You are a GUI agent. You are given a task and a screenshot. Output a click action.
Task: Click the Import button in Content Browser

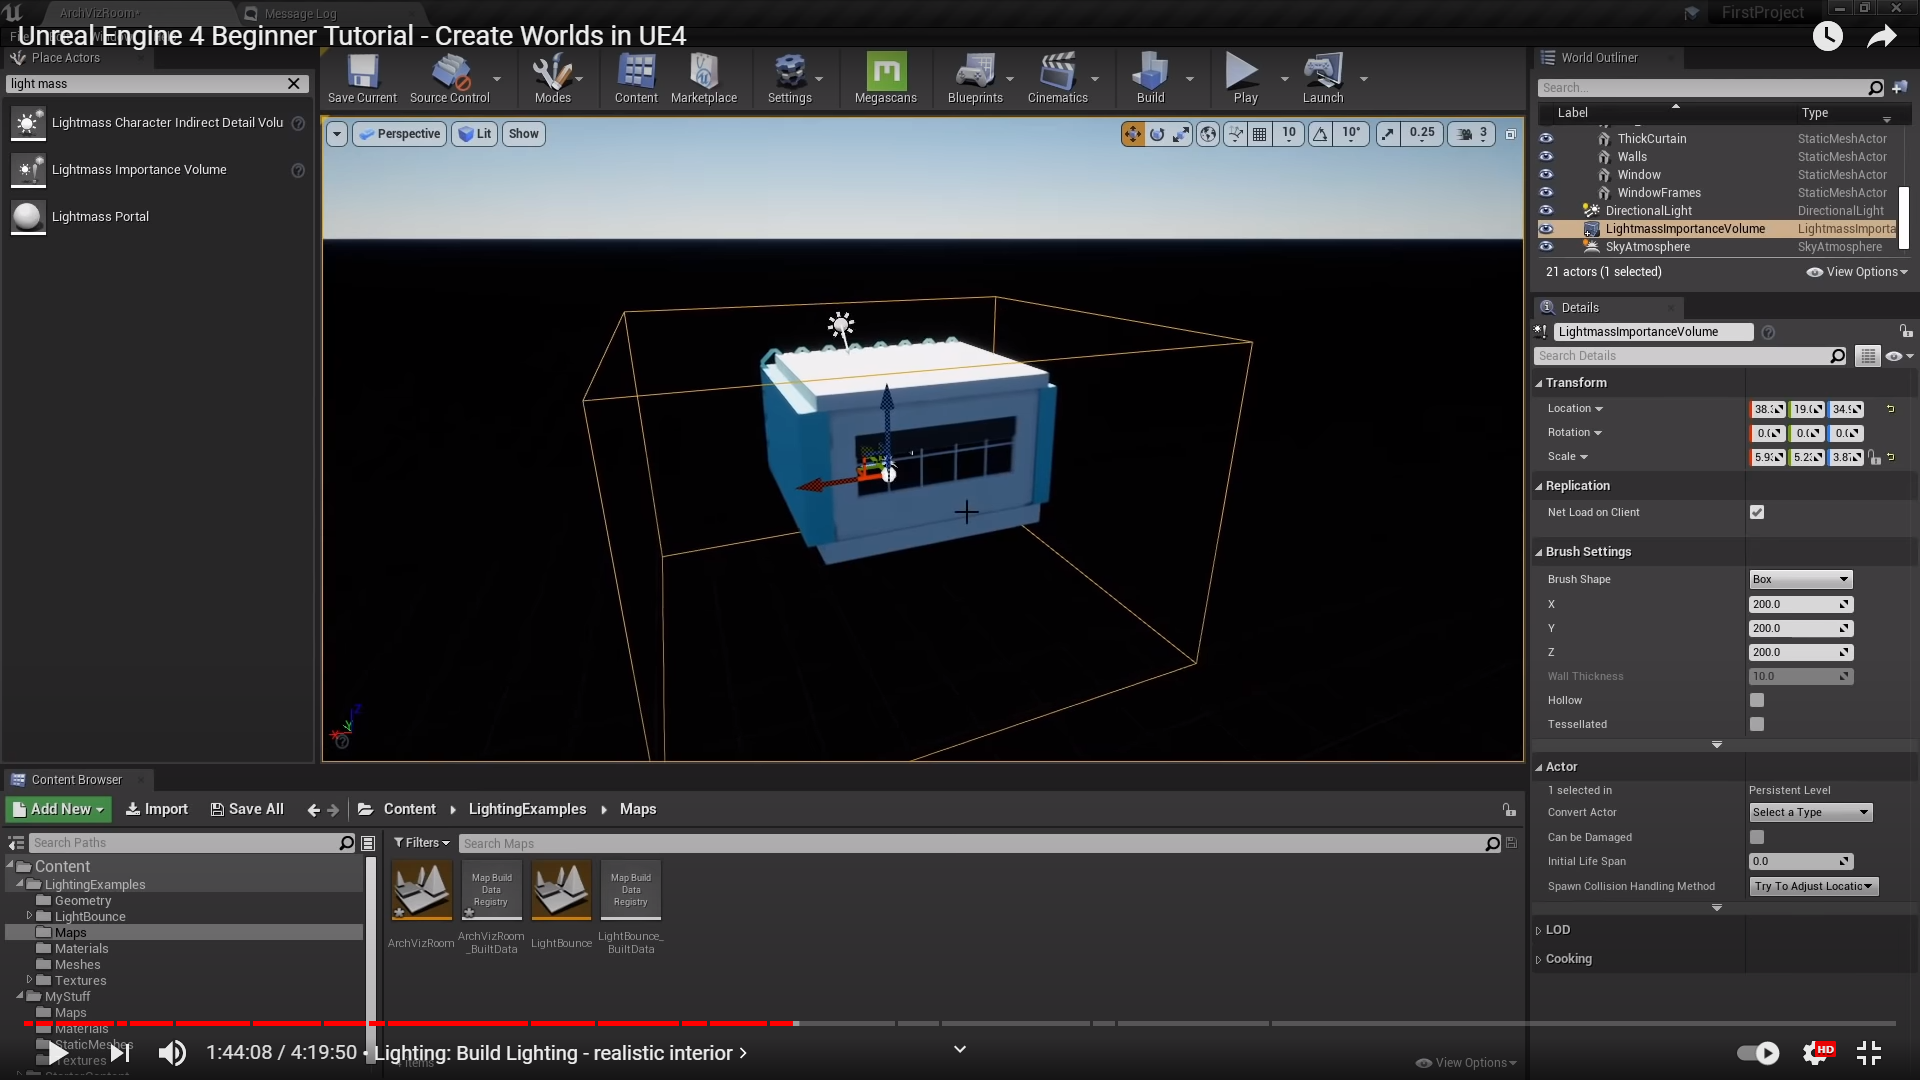tap(157, 809)
